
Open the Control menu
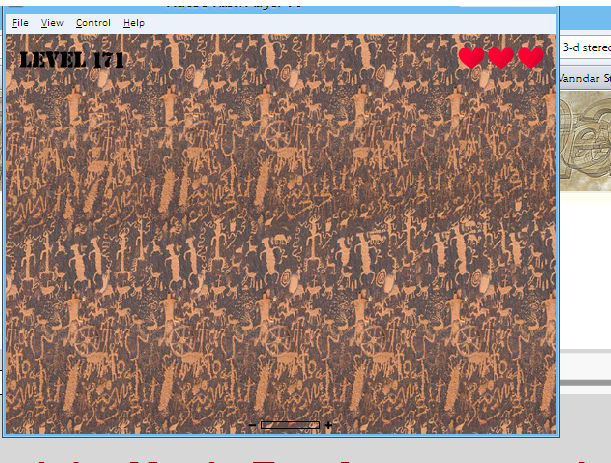pyautogui.click(x=93, y=23)
